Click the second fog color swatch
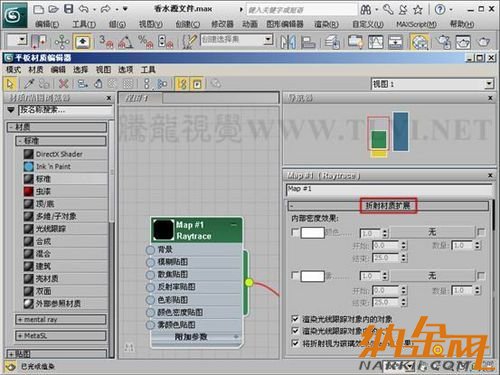This screenshot has width=500, height=375. [x=312, y=276]
